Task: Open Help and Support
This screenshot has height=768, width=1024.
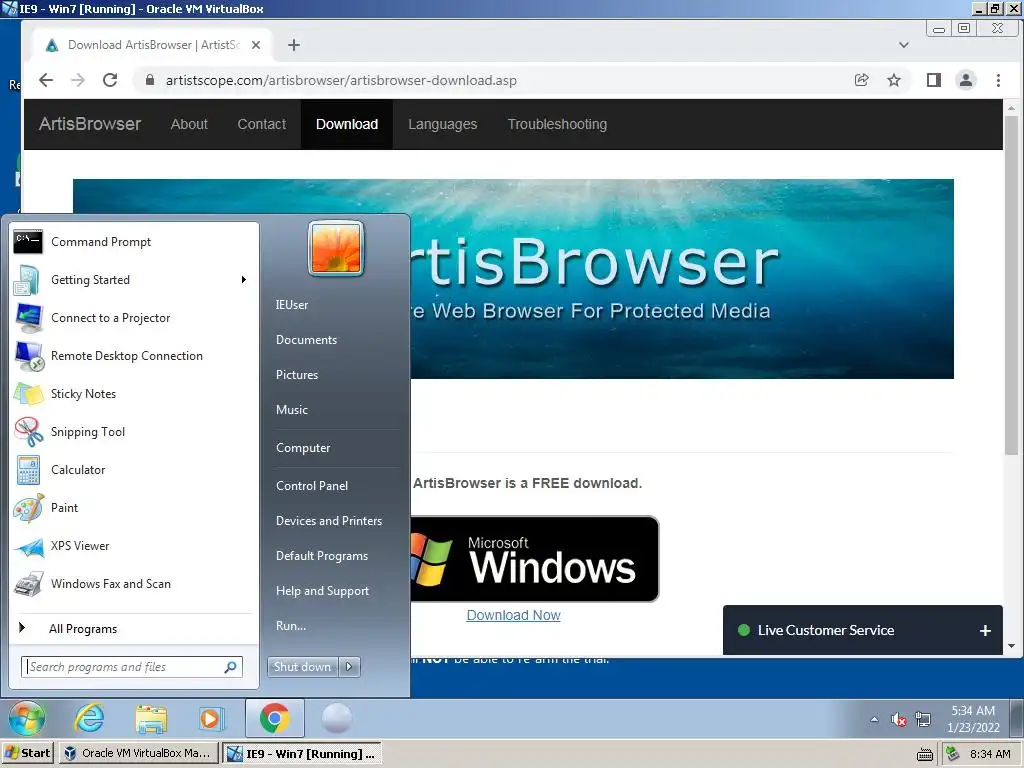Action: point(322,591)
